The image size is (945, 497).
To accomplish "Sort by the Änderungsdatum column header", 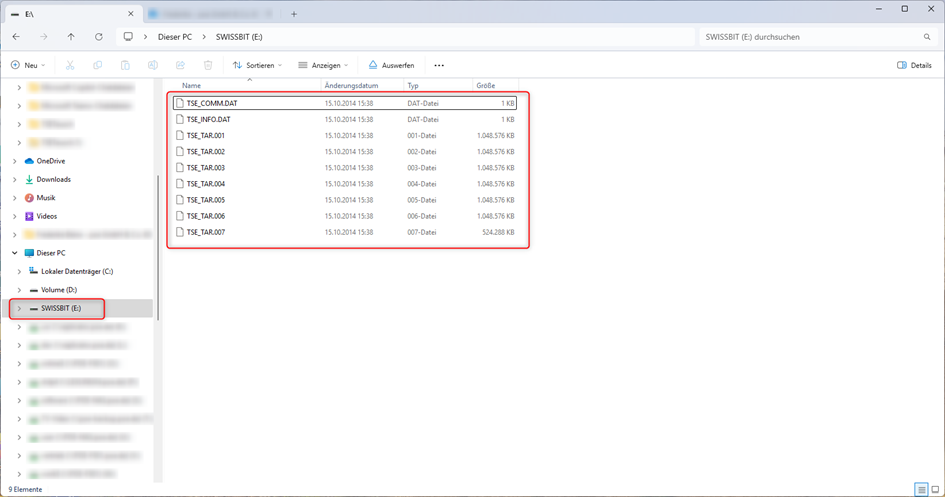I will point(351,86).
